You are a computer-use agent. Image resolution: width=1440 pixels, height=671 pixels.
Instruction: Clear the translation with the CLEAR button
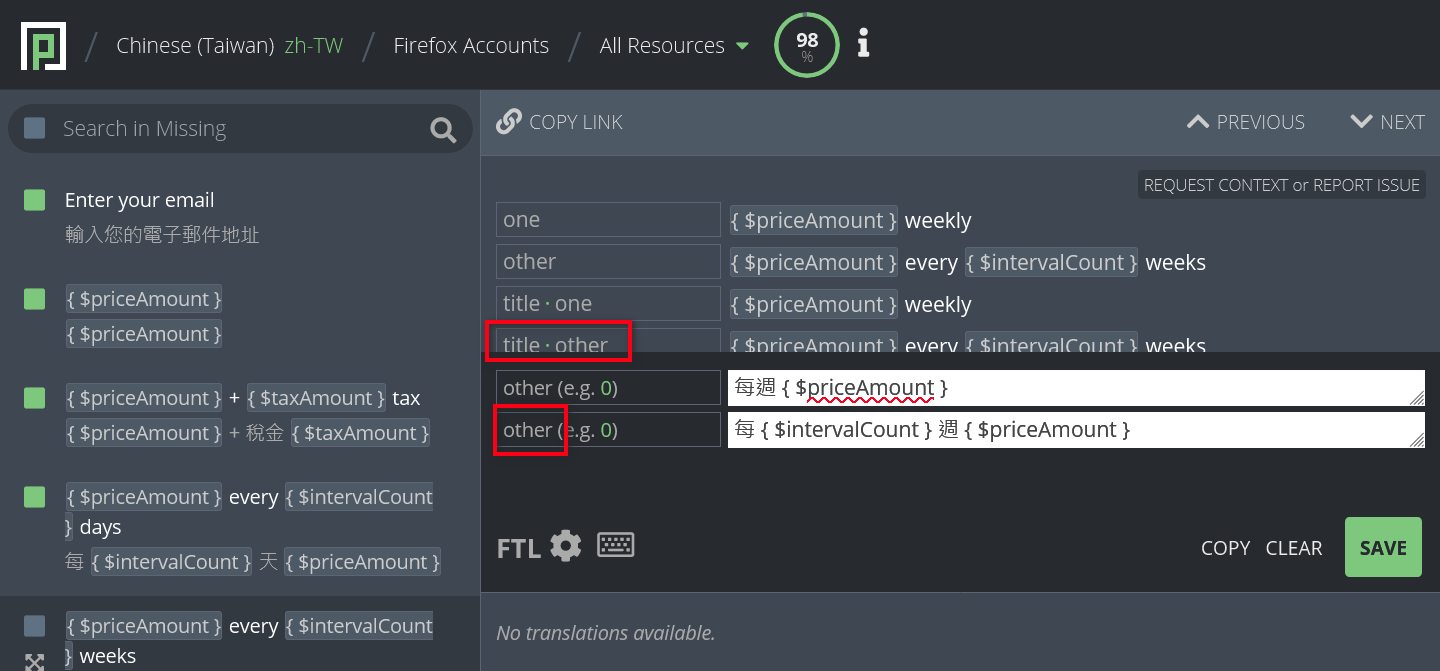point(1294,547)
